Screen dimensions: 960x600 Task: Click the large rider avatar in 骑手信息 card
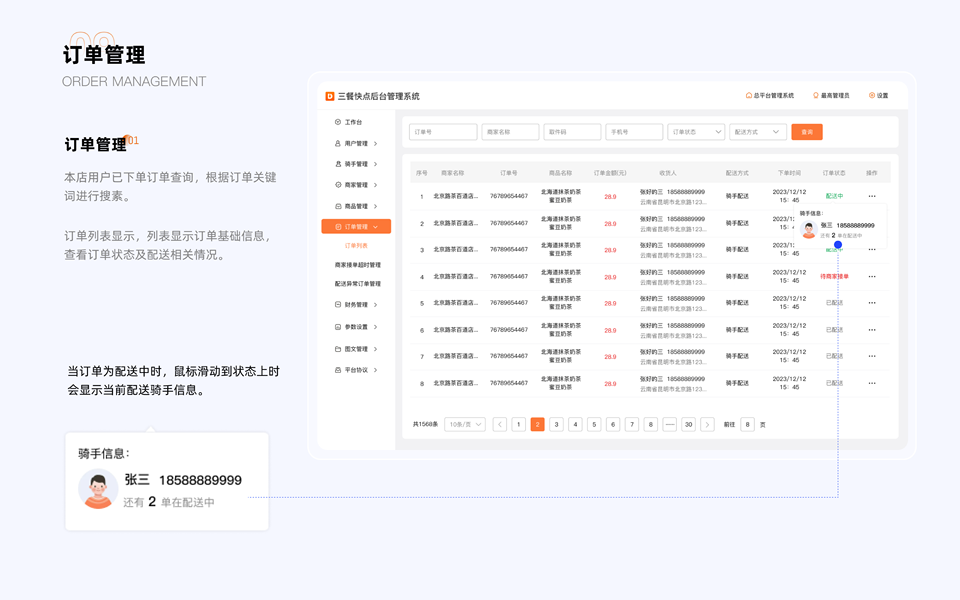(98, 489)
